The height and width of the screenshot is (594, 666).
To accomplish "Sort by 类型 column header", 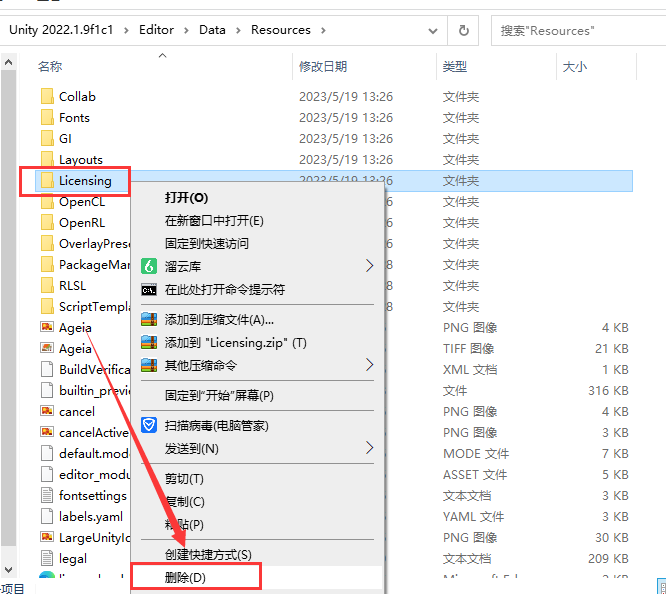I will click(455, 66).
